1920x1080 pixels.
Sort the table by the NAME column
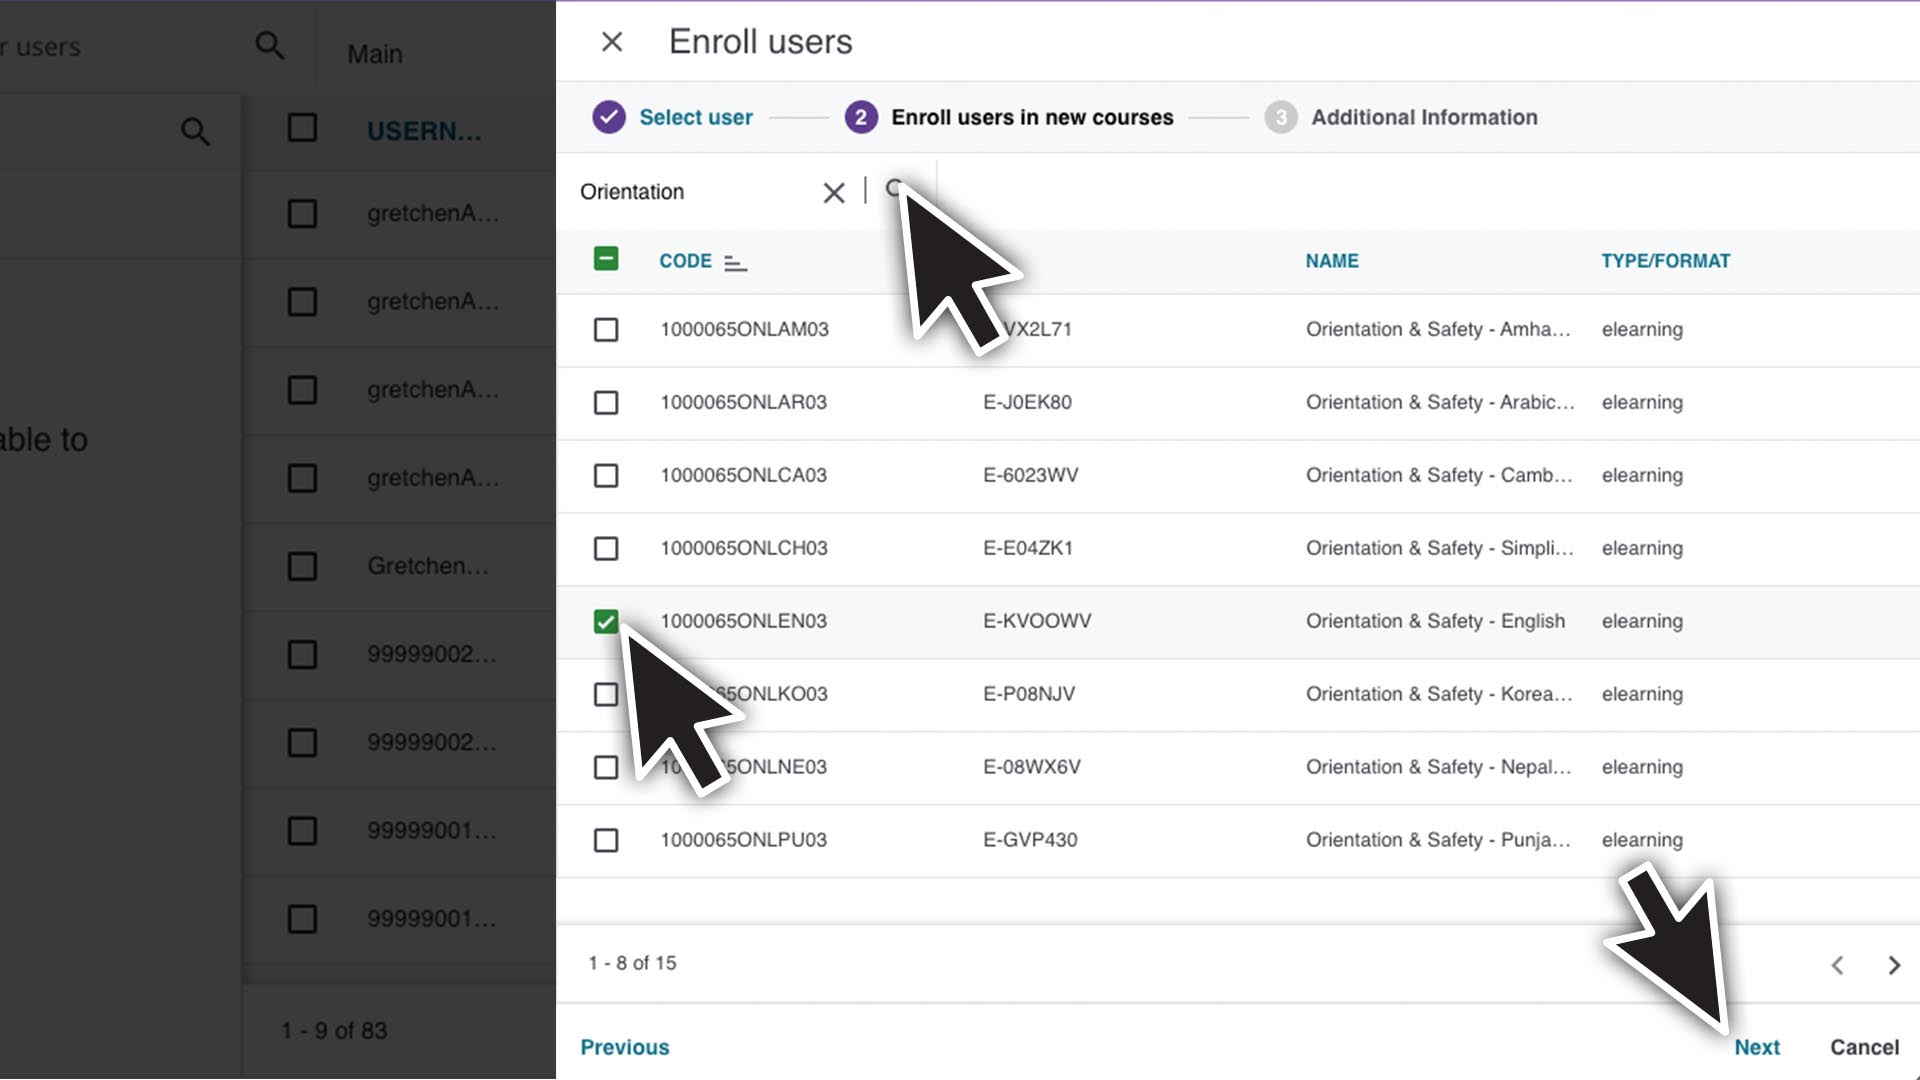(1331, 261)
